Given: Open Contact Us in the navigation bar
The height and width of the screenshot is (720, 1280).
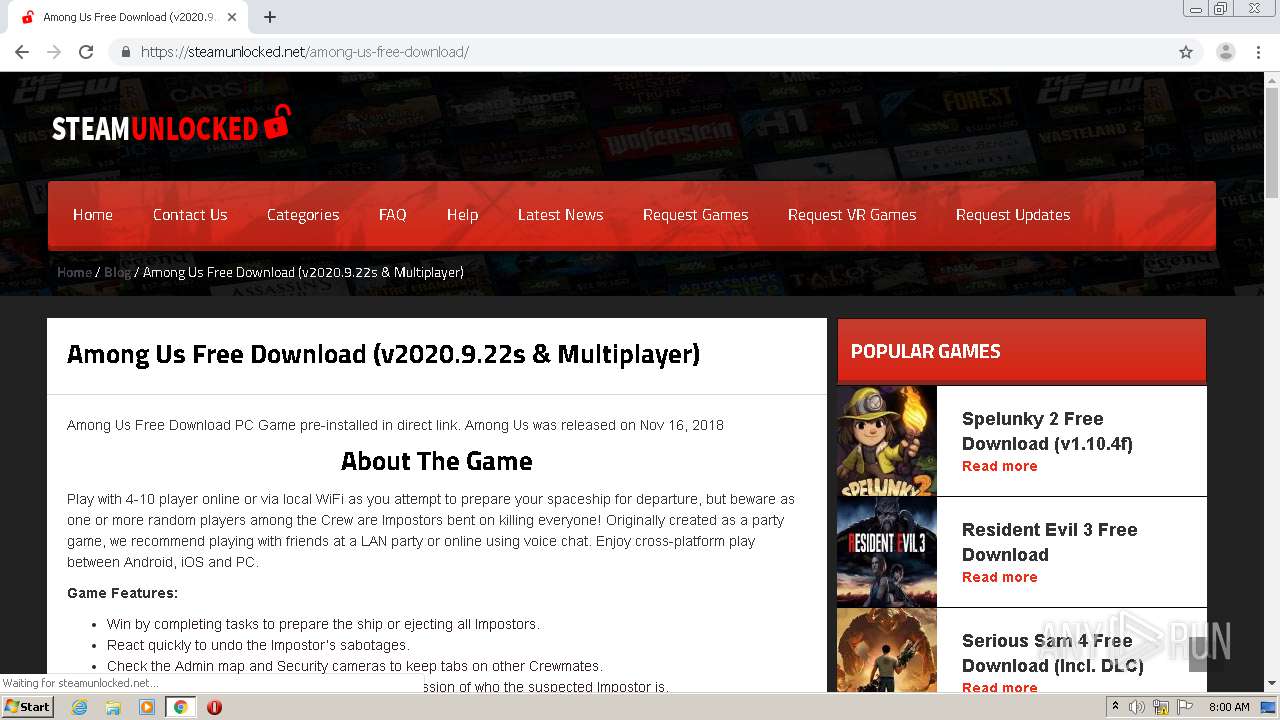Looking at the screenshot, I should [190, 215].
